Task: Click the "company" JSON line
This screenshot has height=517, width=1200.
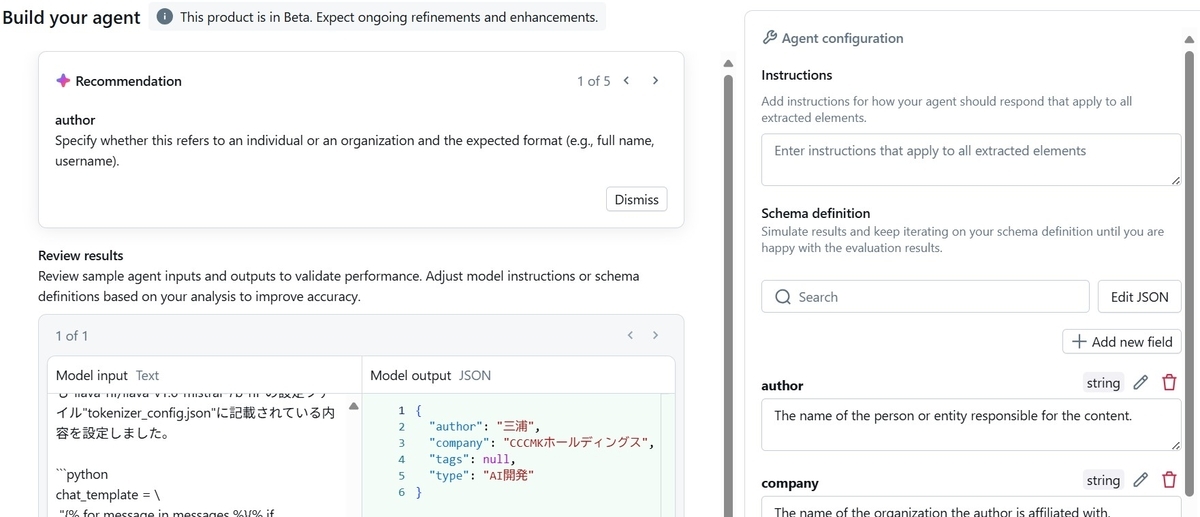Action: (541, 443)
